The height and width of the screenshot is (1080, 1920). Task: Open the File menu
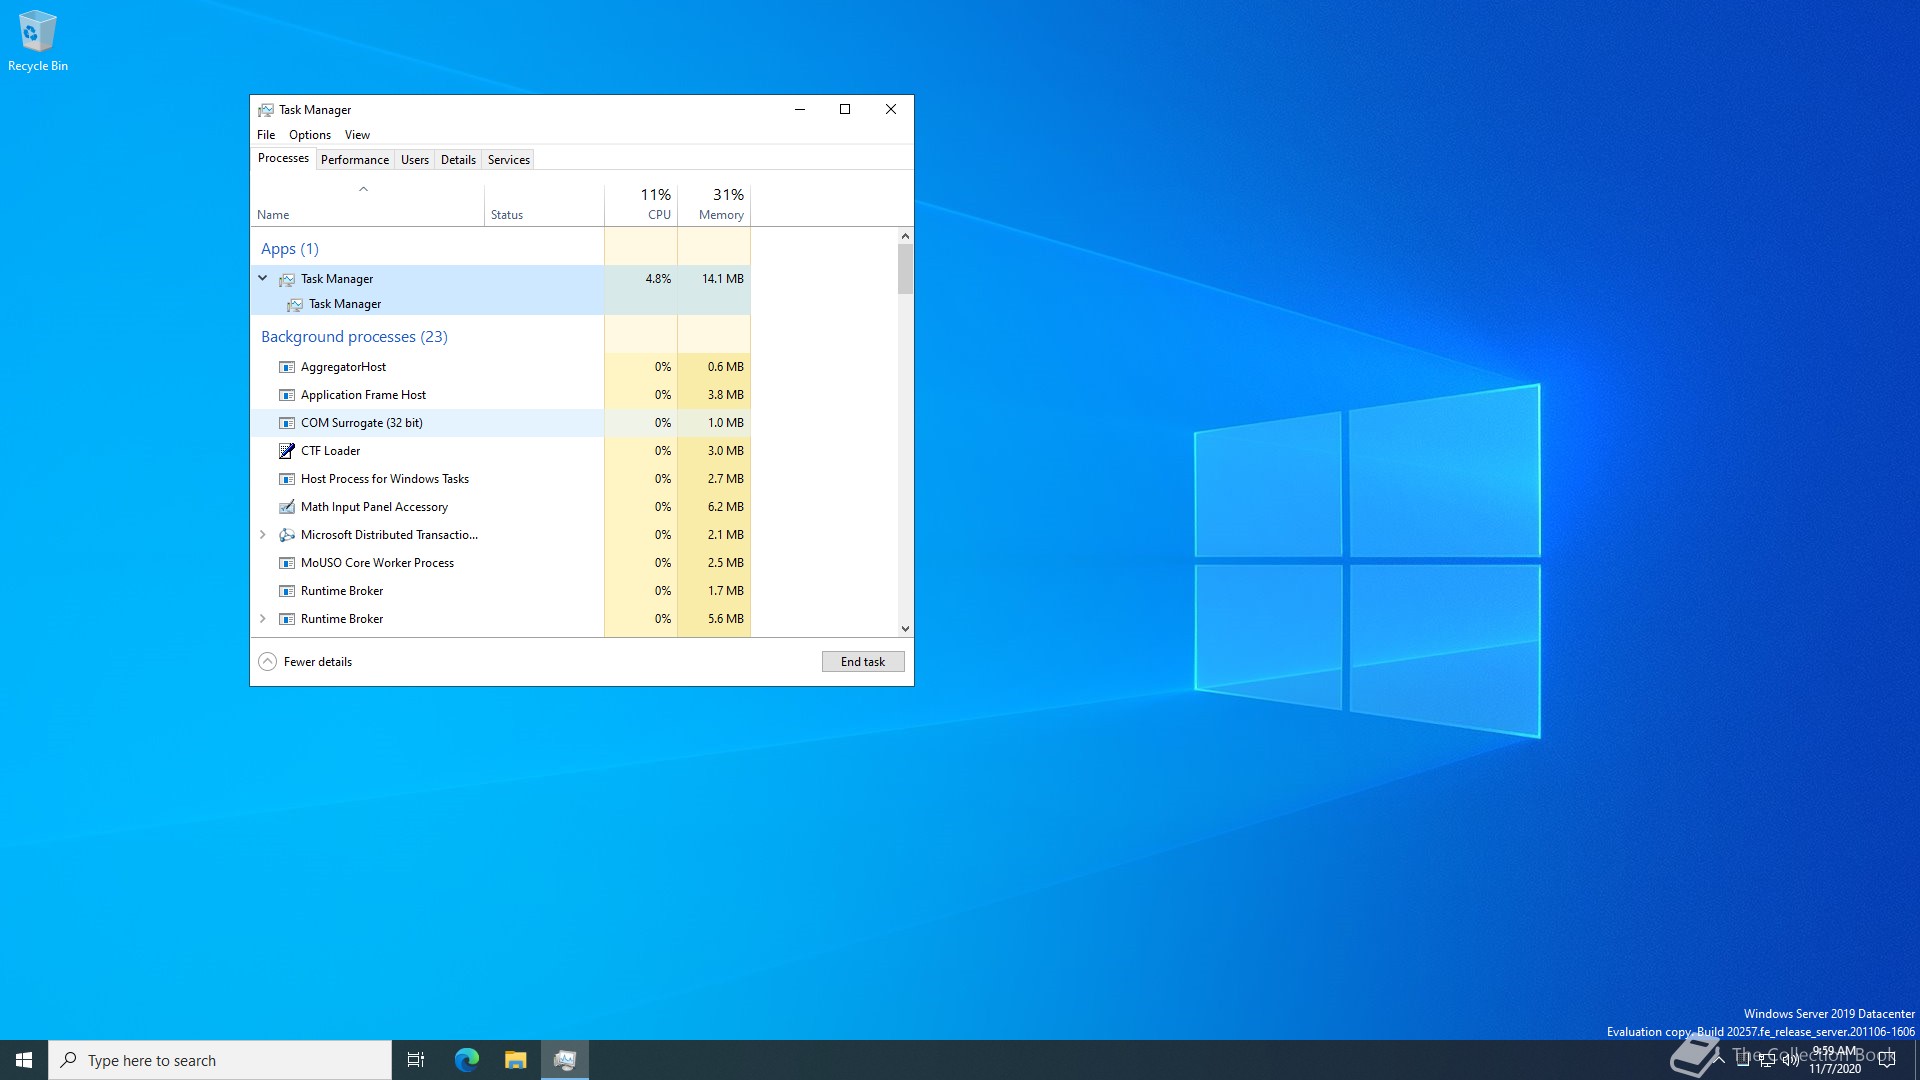click(x=266, y=135)
